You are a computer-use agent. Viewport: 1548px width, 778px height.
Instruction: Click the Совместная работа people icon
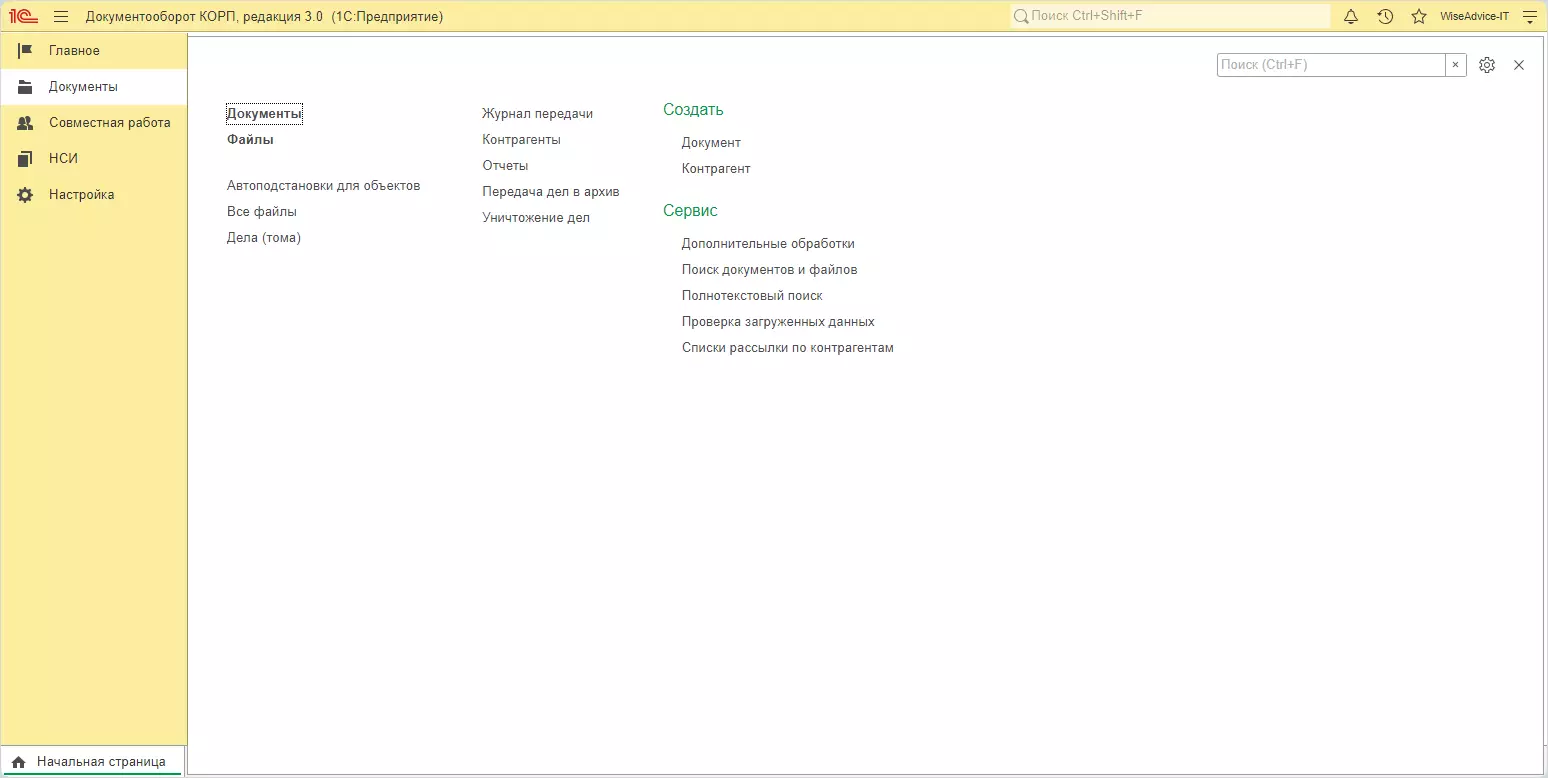click(26, 123)
